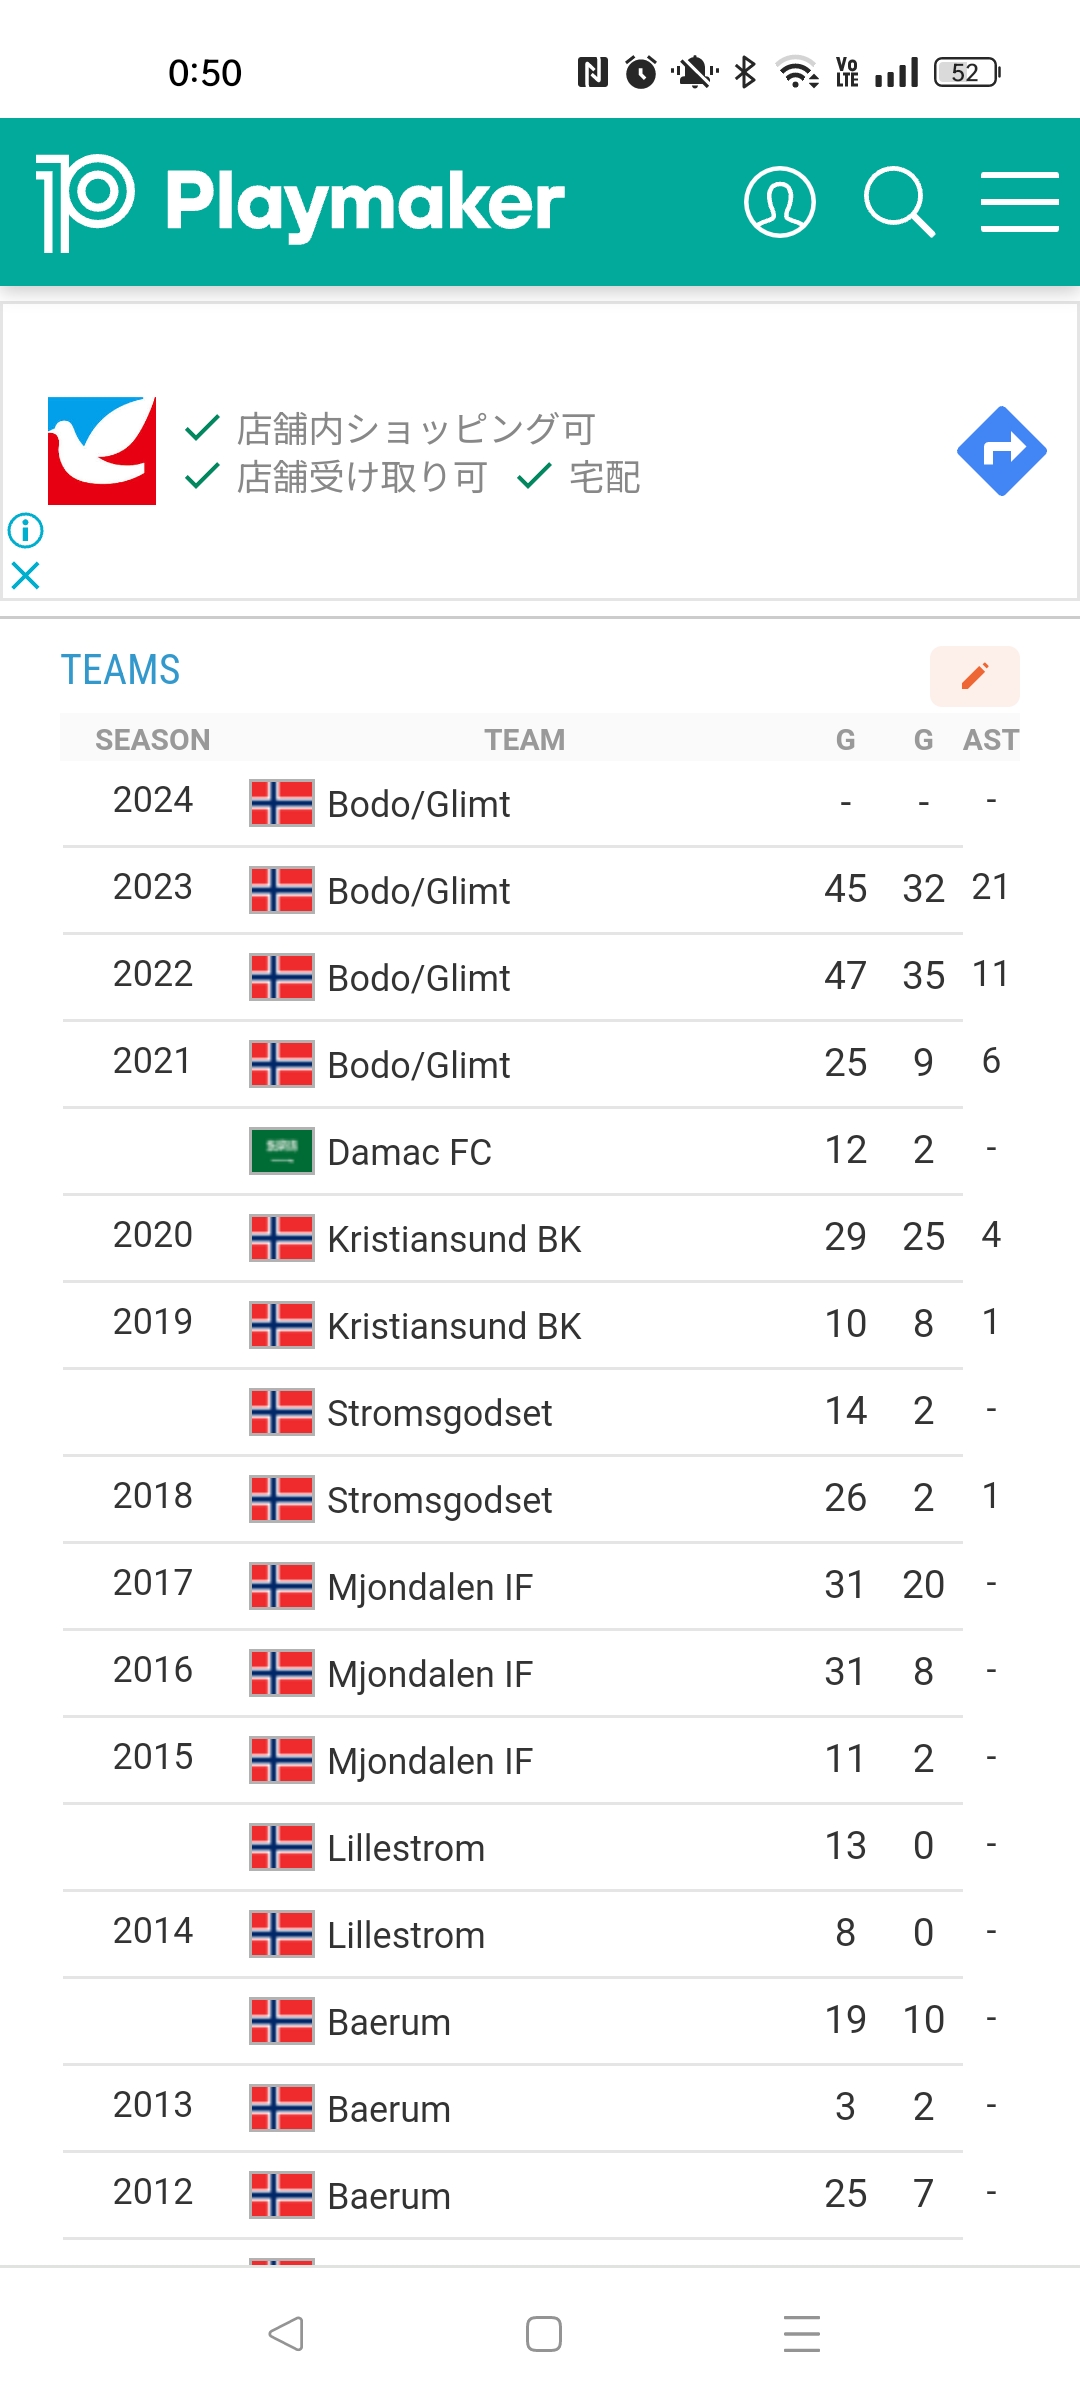
Task: Open Lillestrom 2014 team link
Action: (406, 1935)
